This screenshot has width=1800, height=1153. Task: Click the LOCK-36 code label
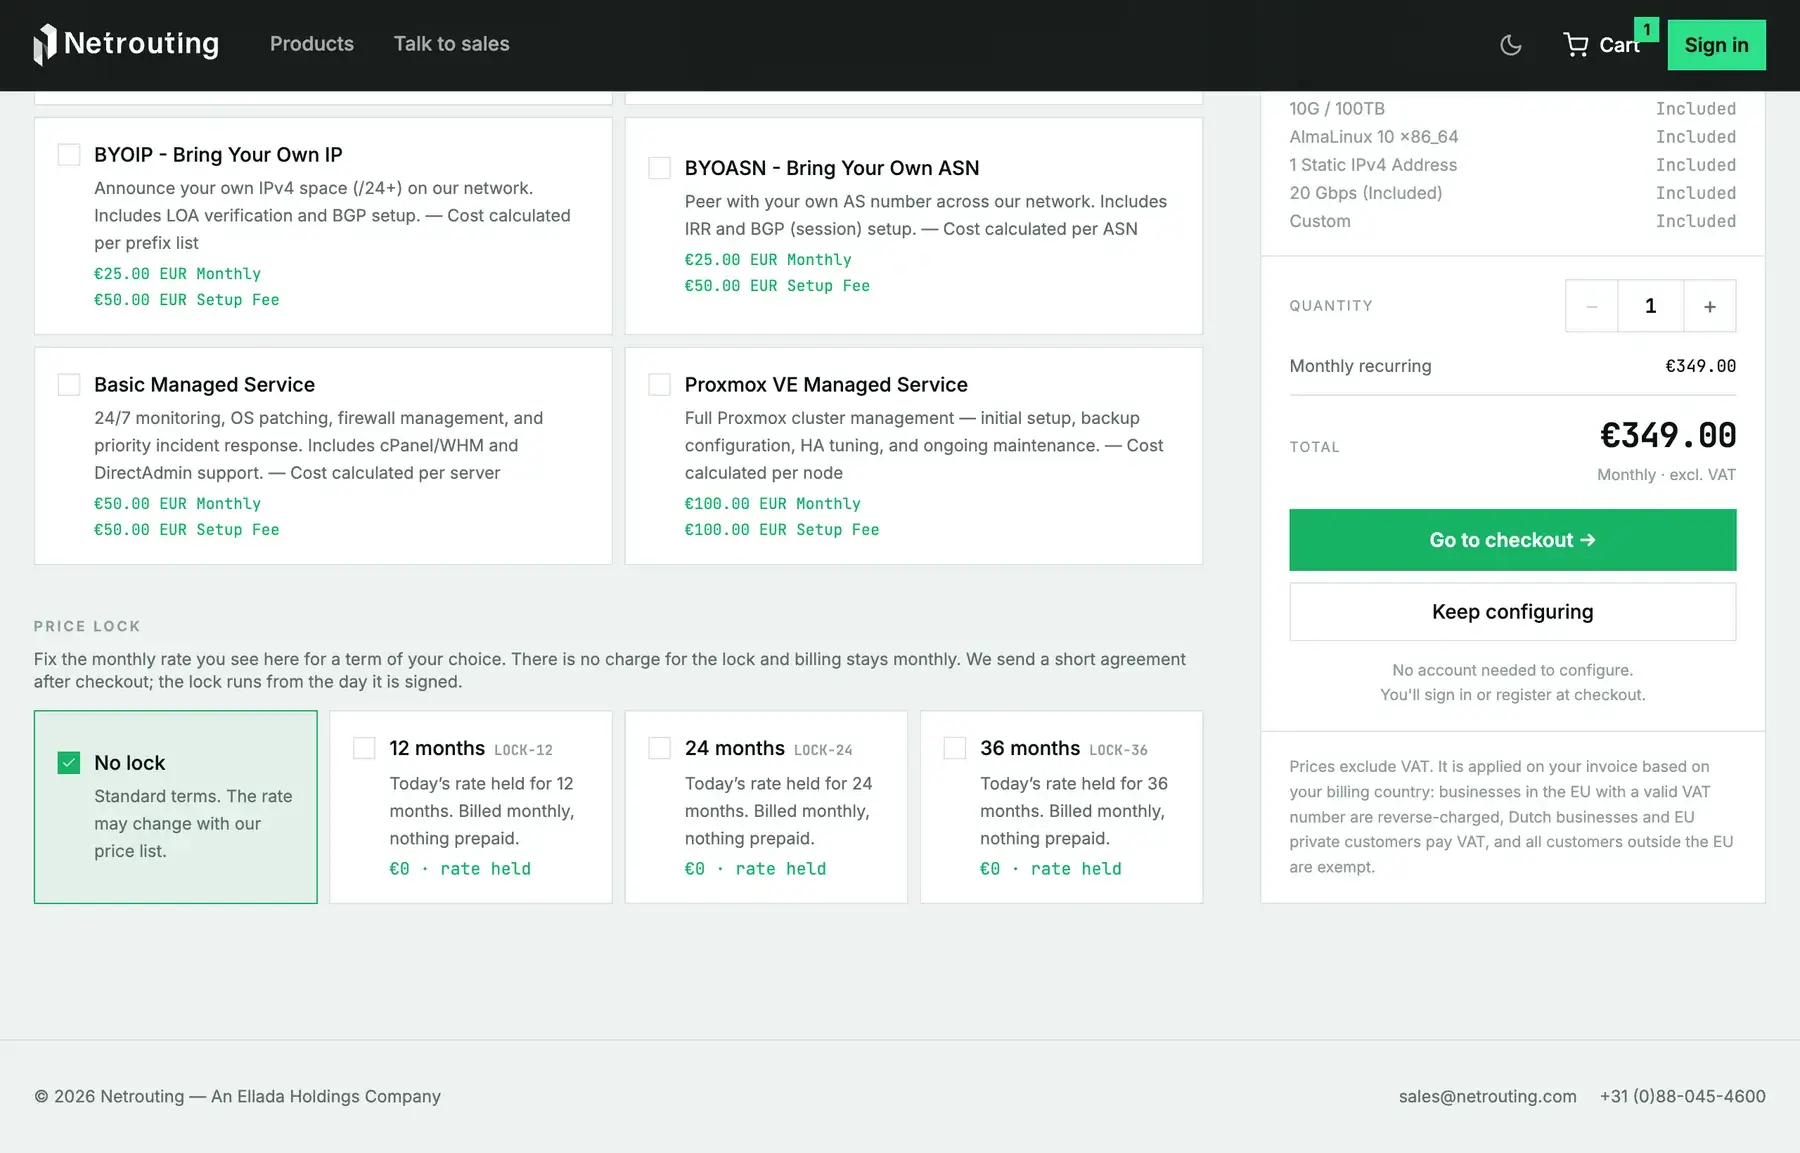tap(1118, 750)
